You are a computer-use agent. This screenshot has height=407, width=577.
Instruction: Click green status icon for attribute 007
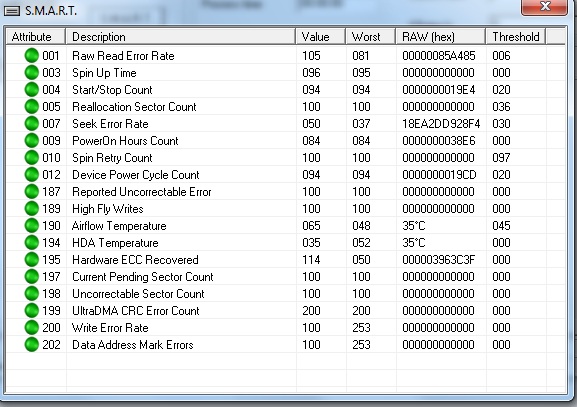[x=32, y=124]
